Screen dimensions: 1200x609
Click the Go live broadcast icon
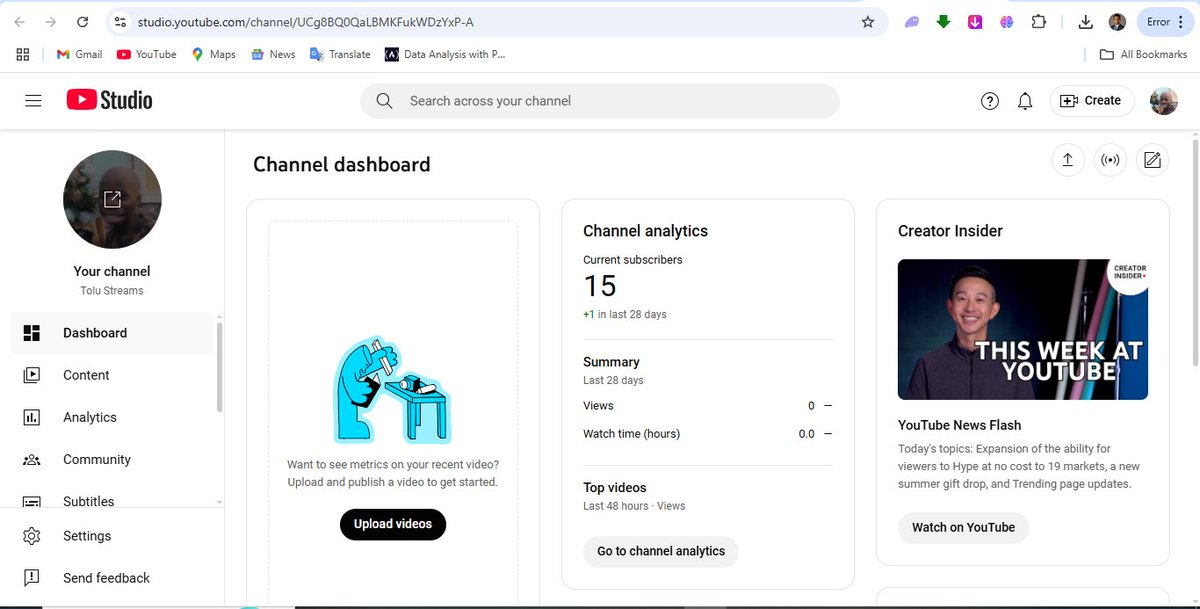[1110, 160]
